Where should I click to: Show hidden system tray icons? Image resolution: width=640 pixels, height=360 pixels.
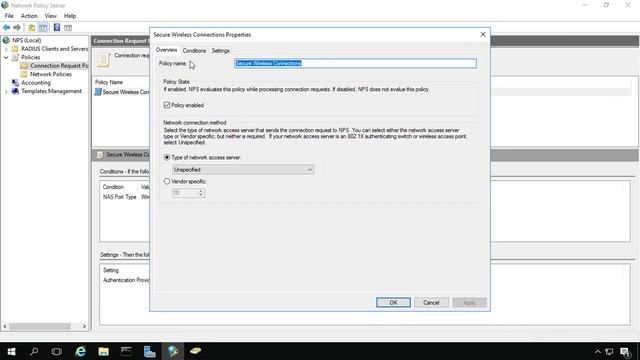pos(598,351)
